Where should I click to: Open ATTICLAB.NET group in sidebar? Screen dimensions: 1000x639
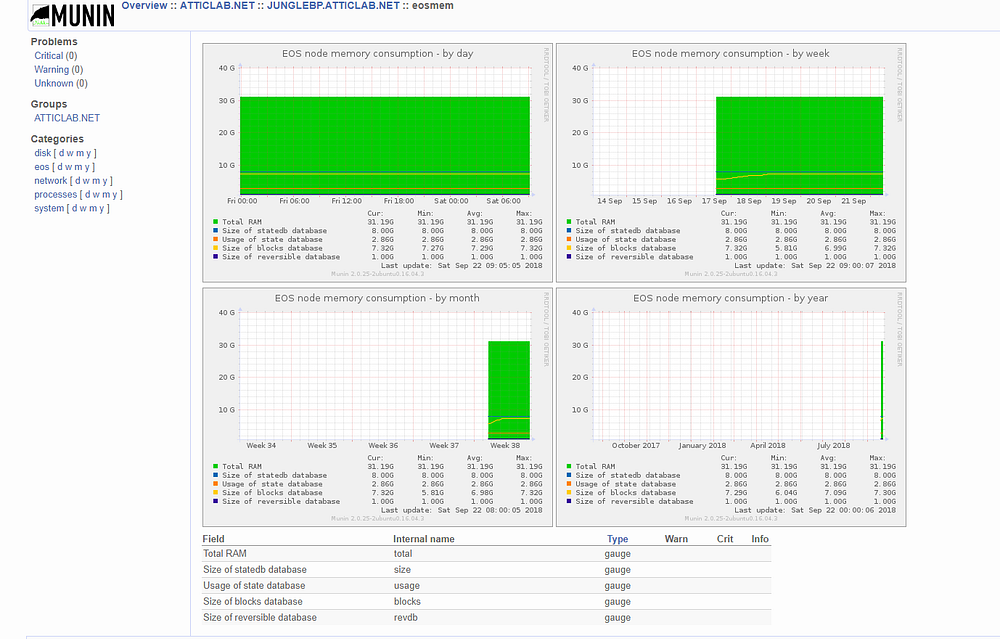67,118
